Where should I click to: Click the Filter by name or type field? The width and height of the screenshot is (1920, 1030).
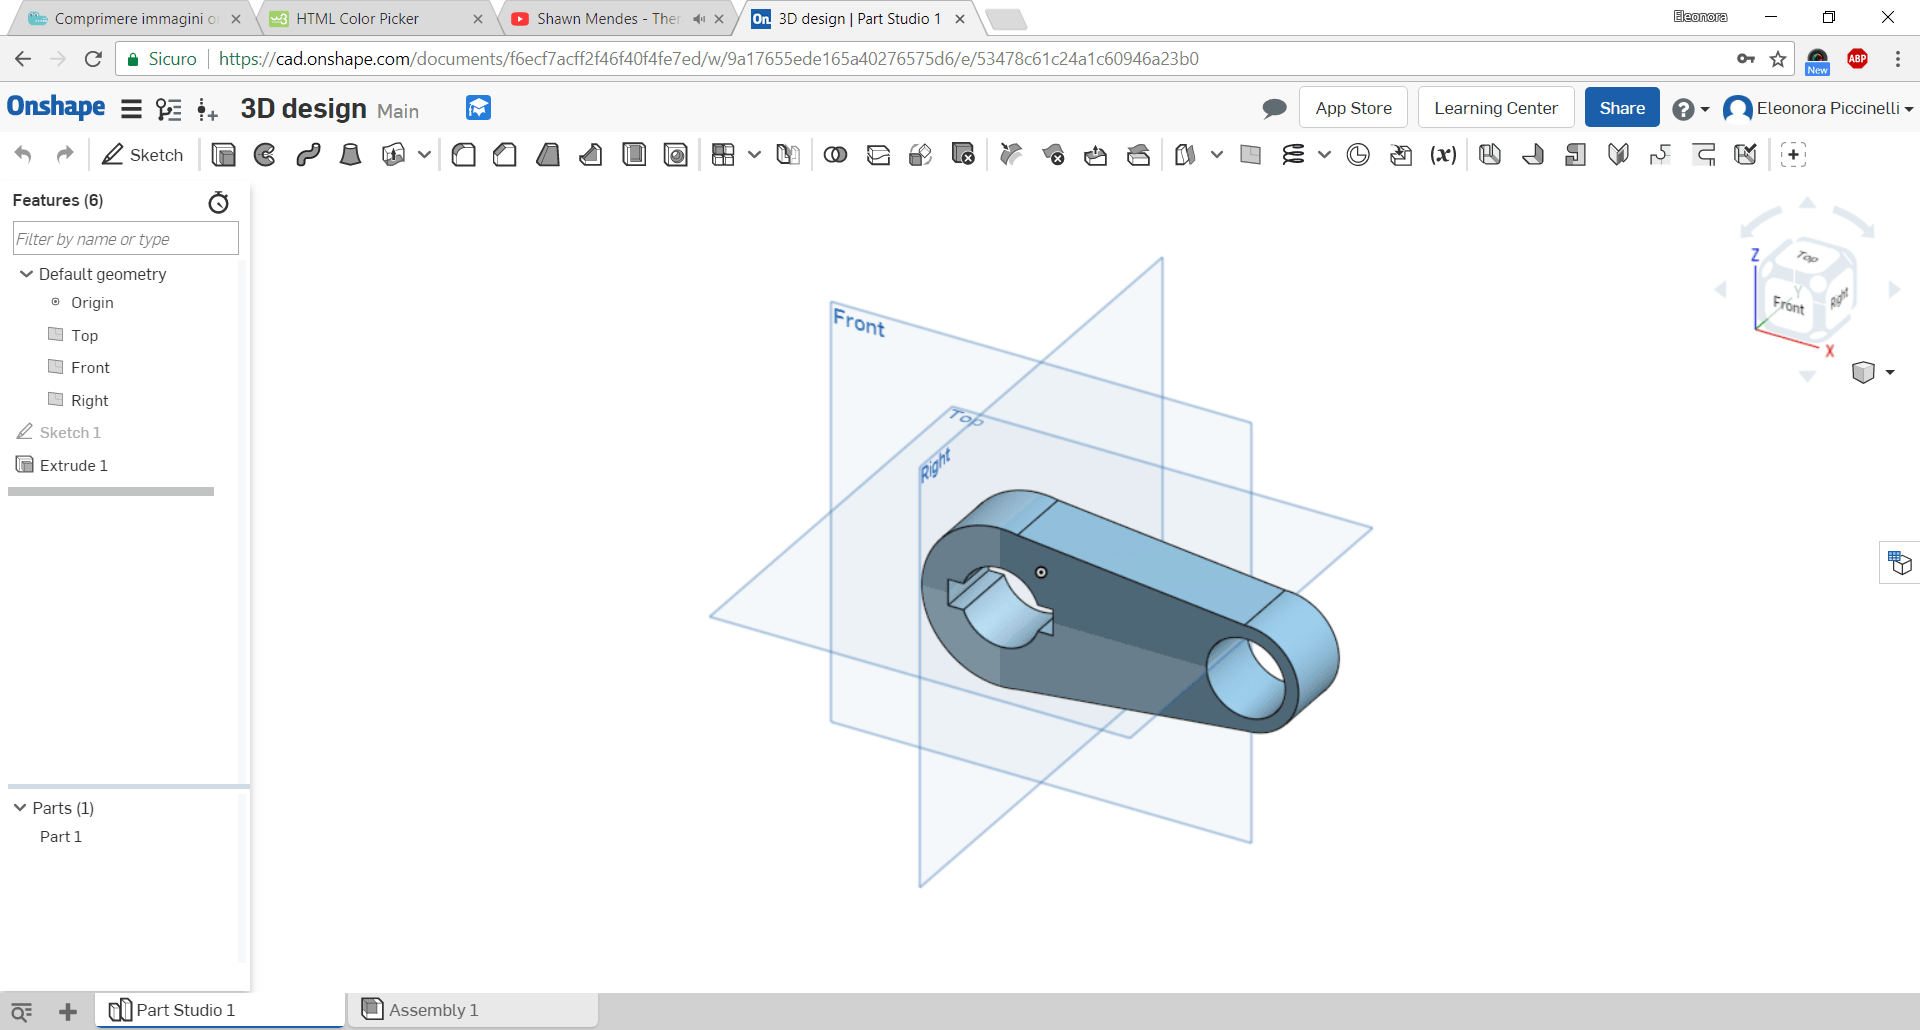(x=125, y=239)
